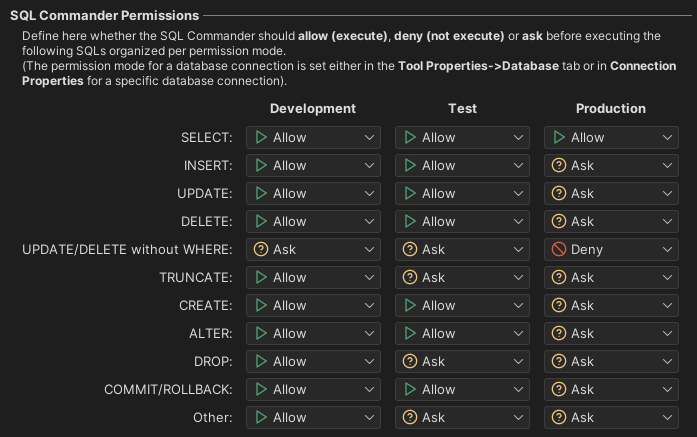
Task: Click the Allow icon for Production SELECT
Action: [x=558, y=137]
